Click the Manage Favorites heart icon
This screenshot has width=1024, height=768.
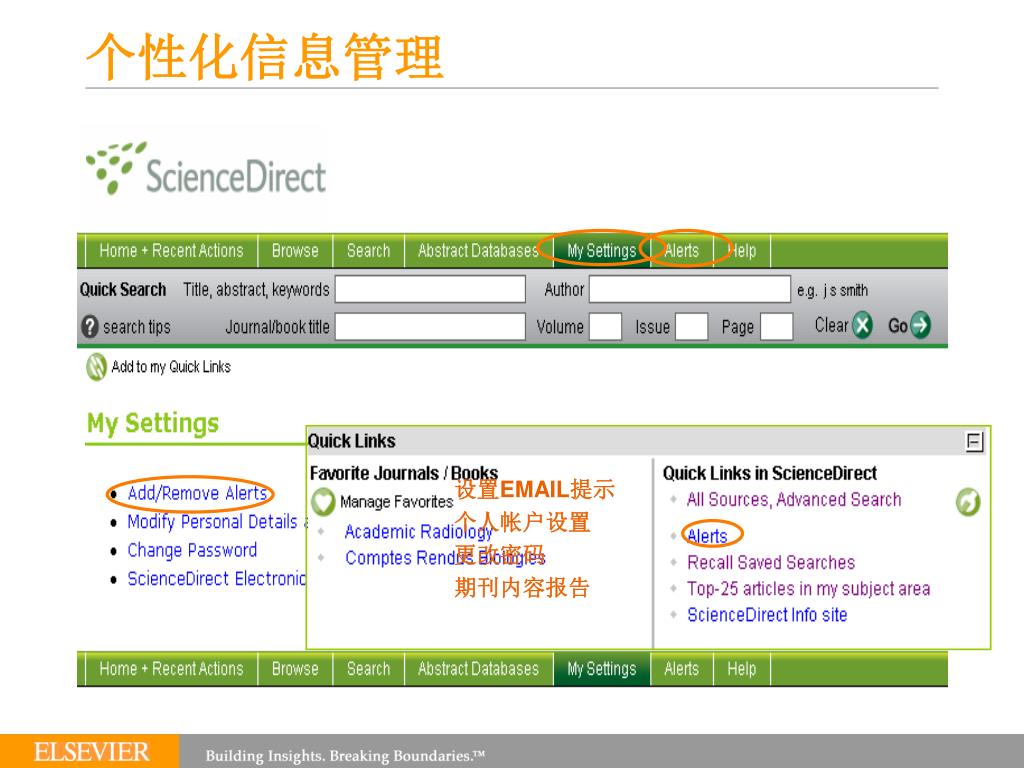pos(323,502)
